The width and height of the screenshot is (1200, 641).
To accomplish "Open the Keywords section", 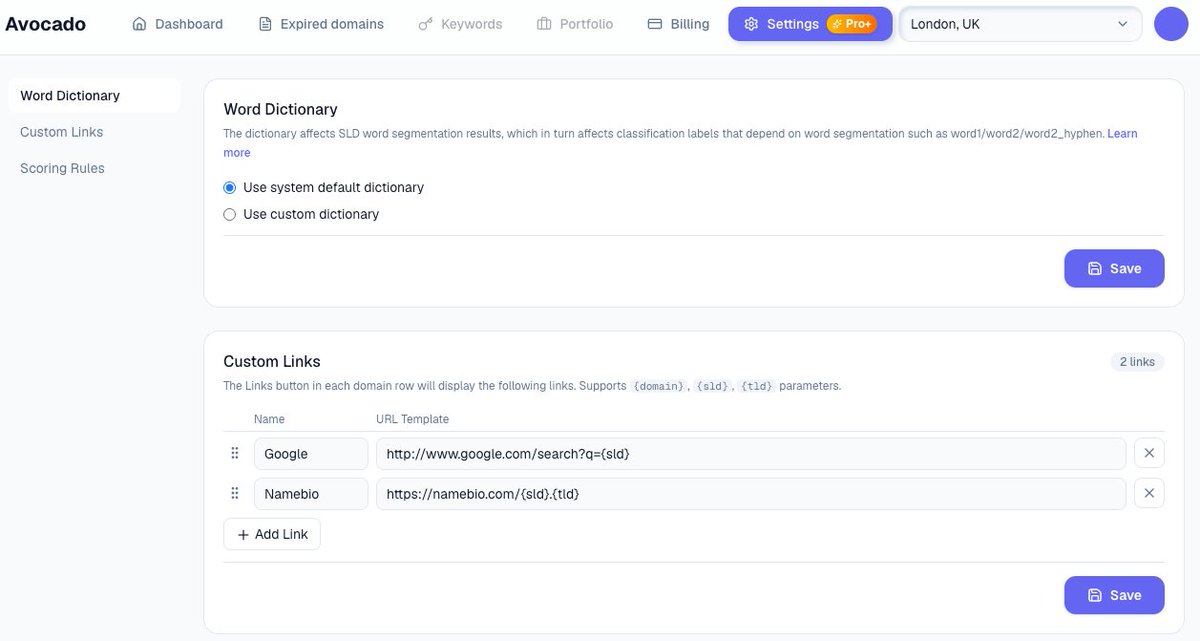I will [460, 24].
